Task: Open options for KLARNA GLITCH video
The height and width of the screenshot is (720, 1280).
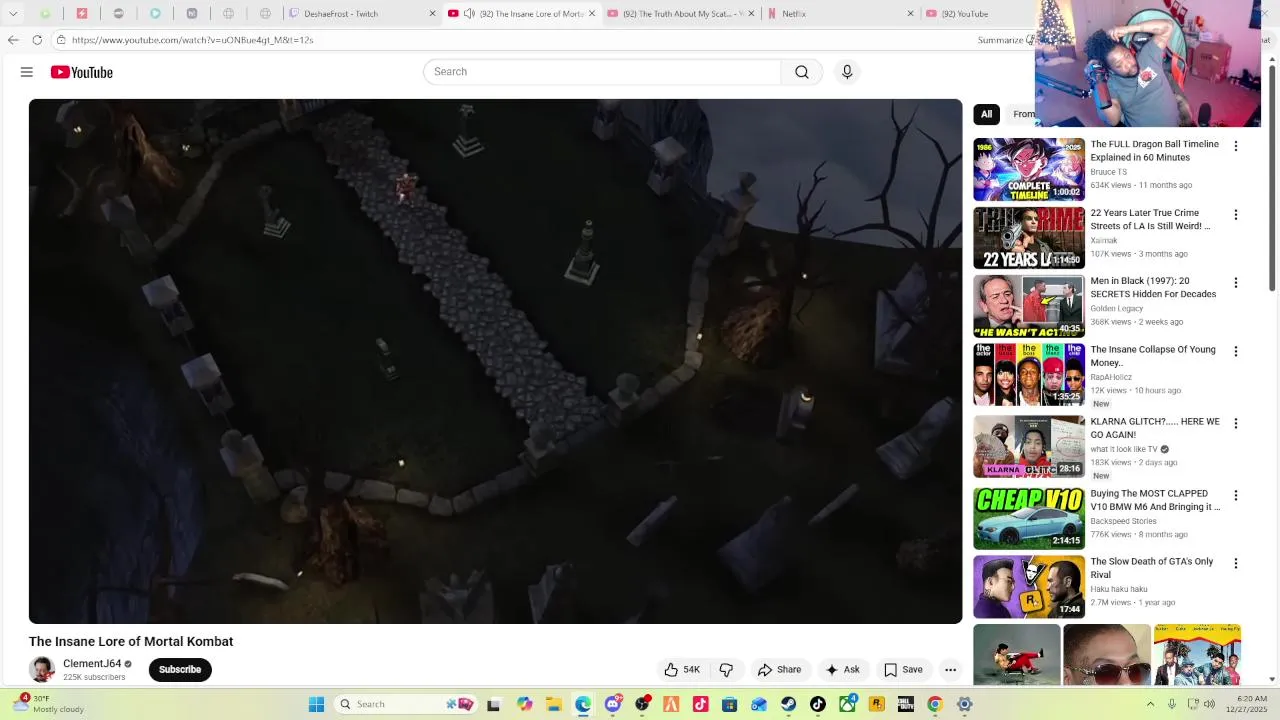Action: (1236, 423)
